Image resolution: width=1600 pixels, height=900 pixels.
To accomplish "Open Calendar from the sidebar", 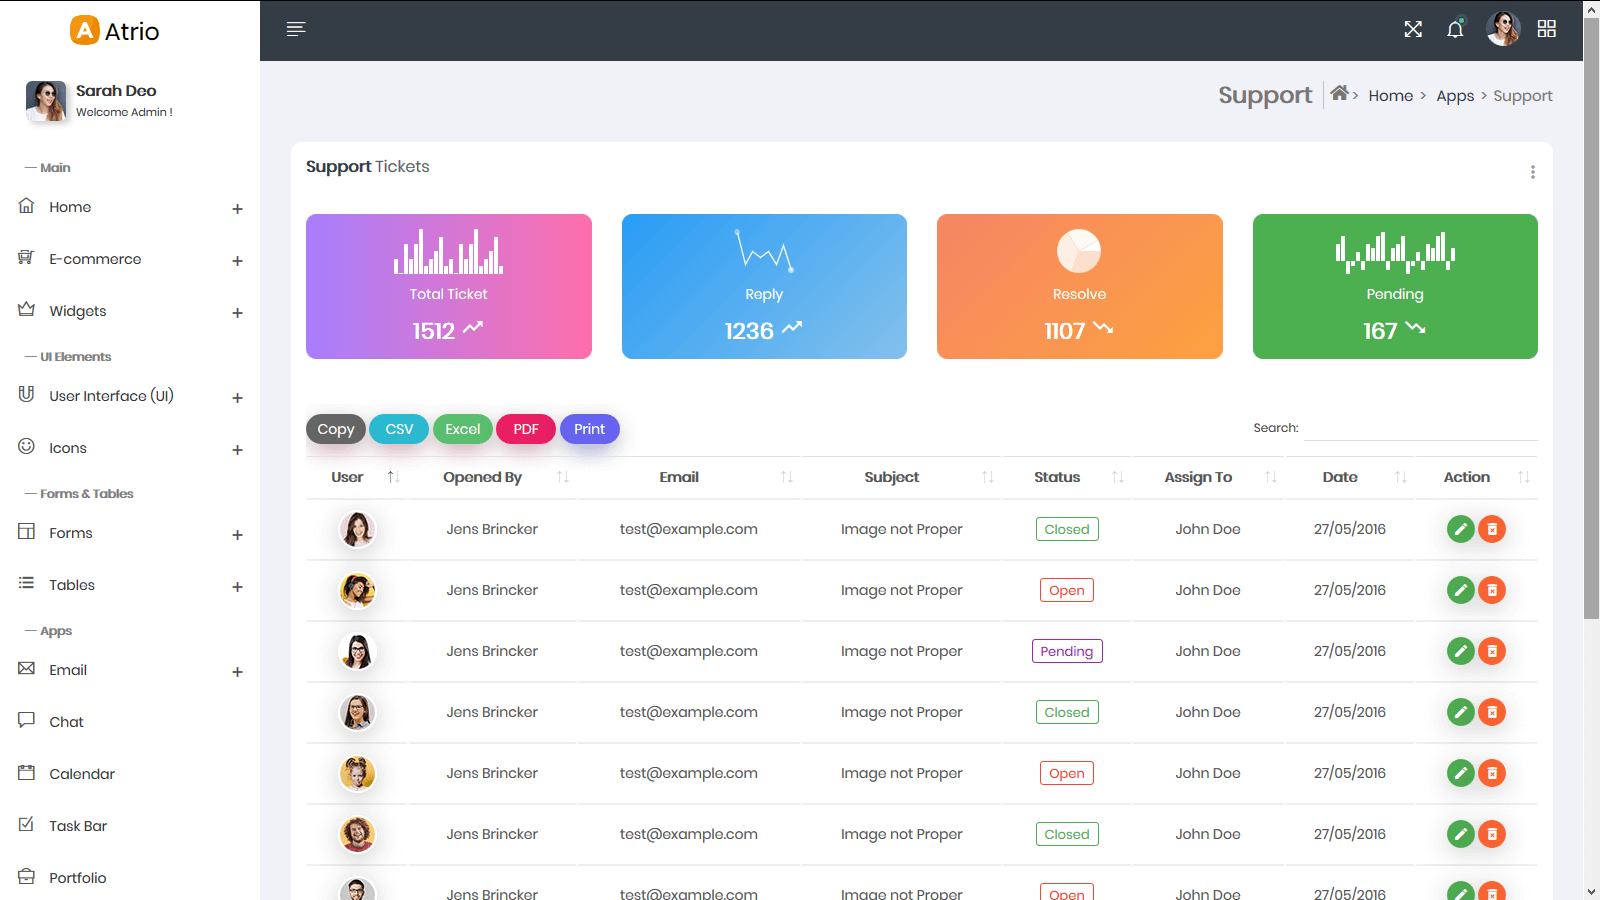I will 81,774.
